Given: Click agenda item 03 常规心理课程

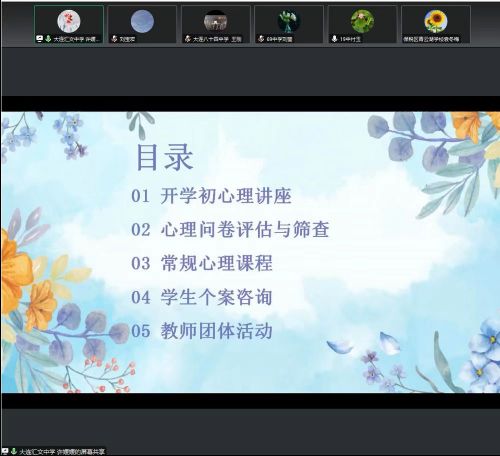Looking at the screenshot, I should click(202, 263).
